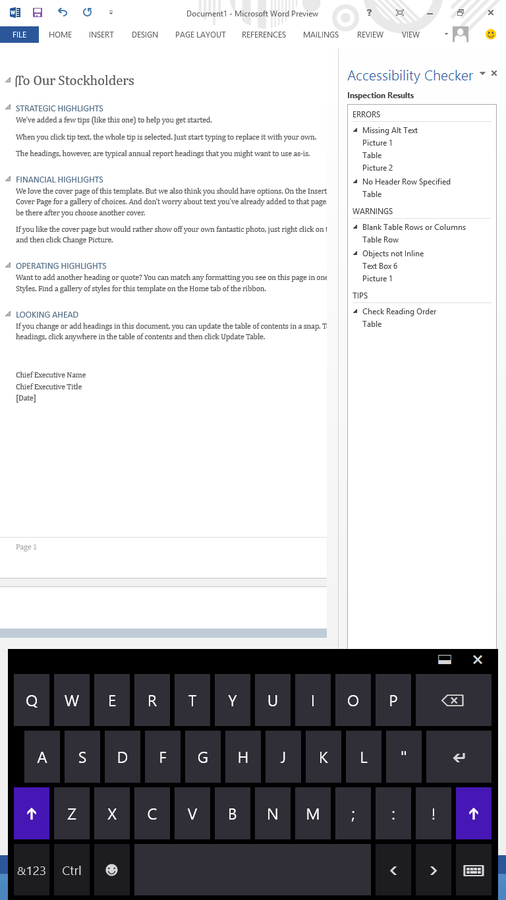The height and width of the screenshot is (900, 506).
Task: Click the Save icon in quick access toolbar
Action: click(x=37, y=12)
